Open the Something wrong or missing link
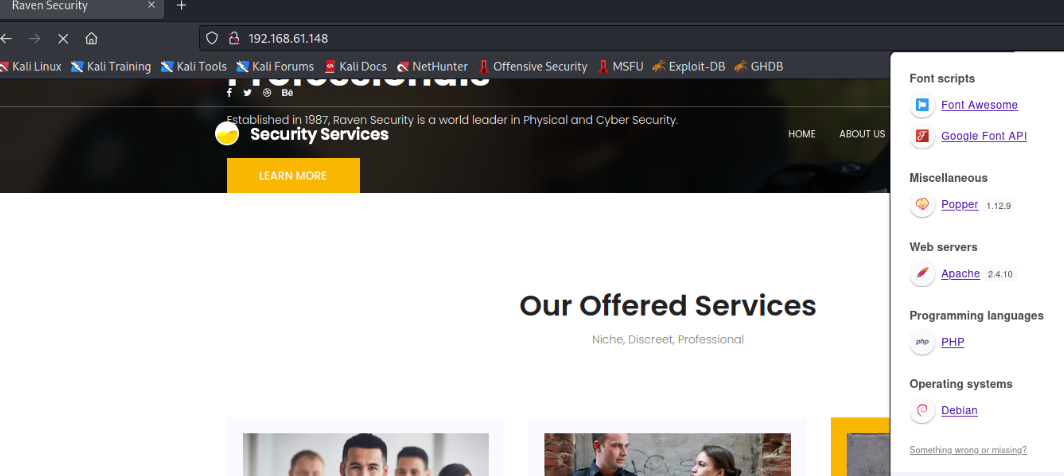 (x=968, y=450)
